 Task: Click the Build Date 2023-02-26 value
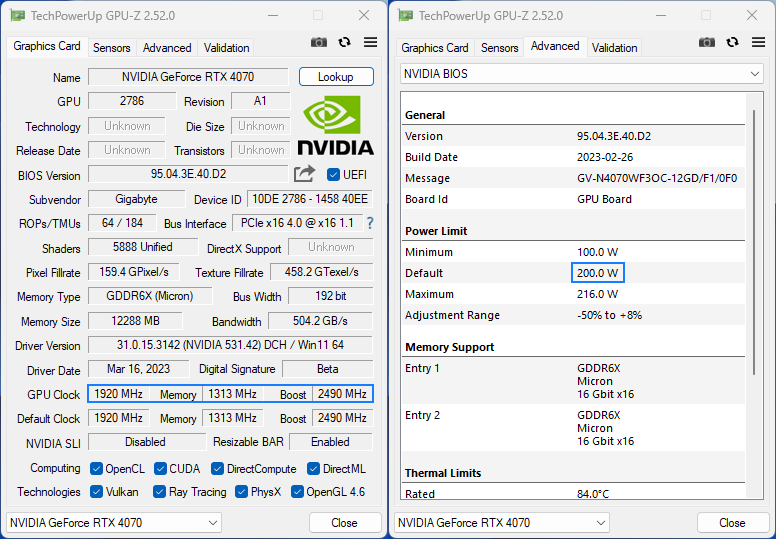pyautogui.click(x=605, y=157)
